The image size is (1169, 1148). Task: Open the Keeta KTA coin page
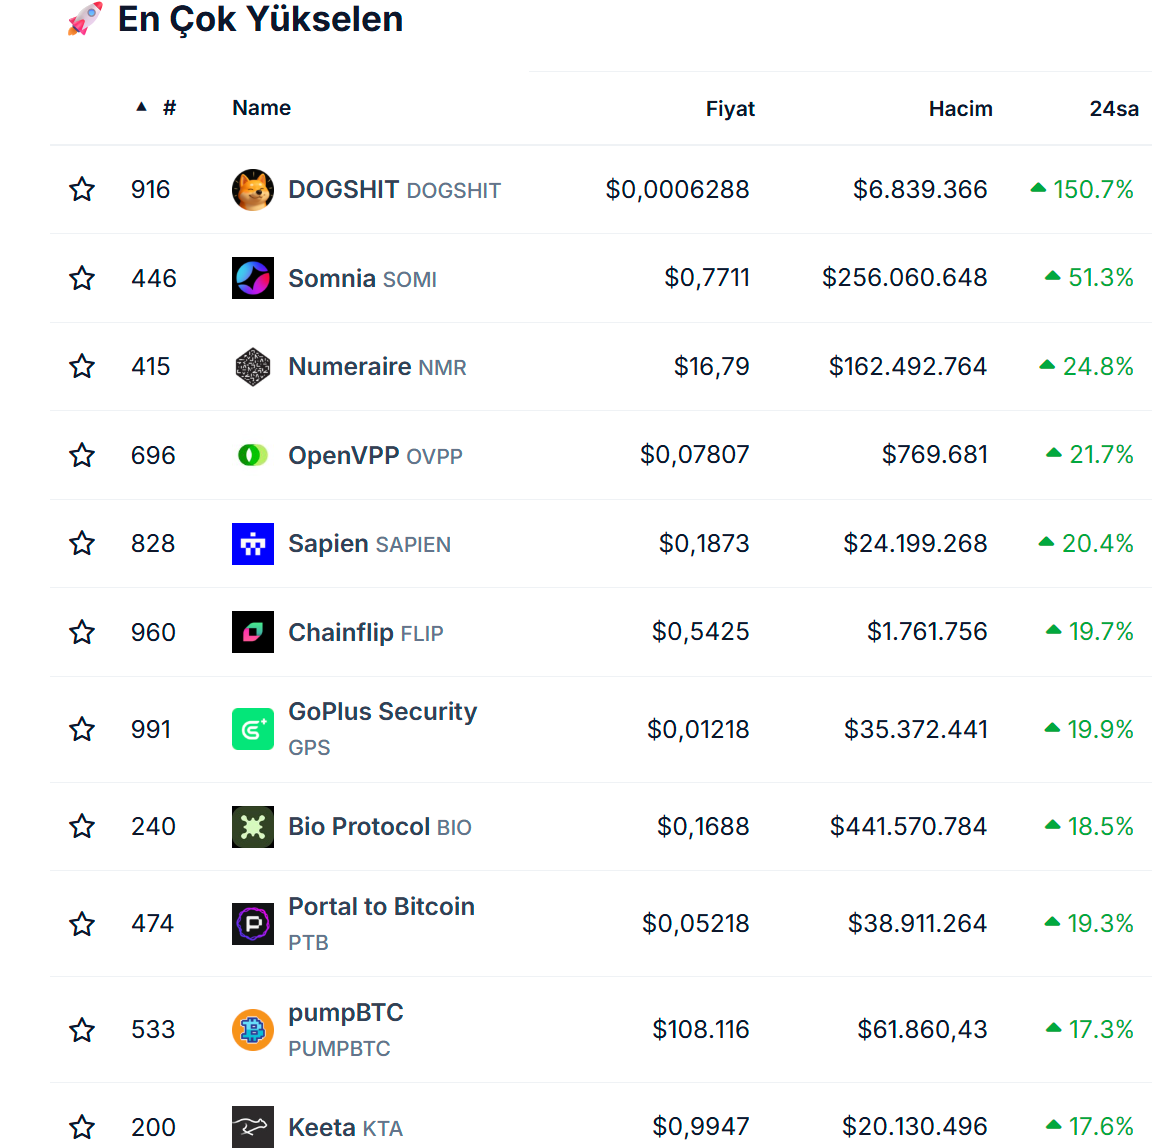pos(322,1128)
